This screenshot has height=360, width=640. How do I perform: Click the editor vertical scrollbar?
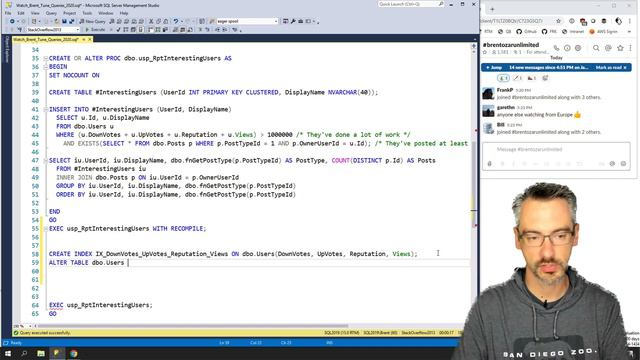(x=473, y=184)
